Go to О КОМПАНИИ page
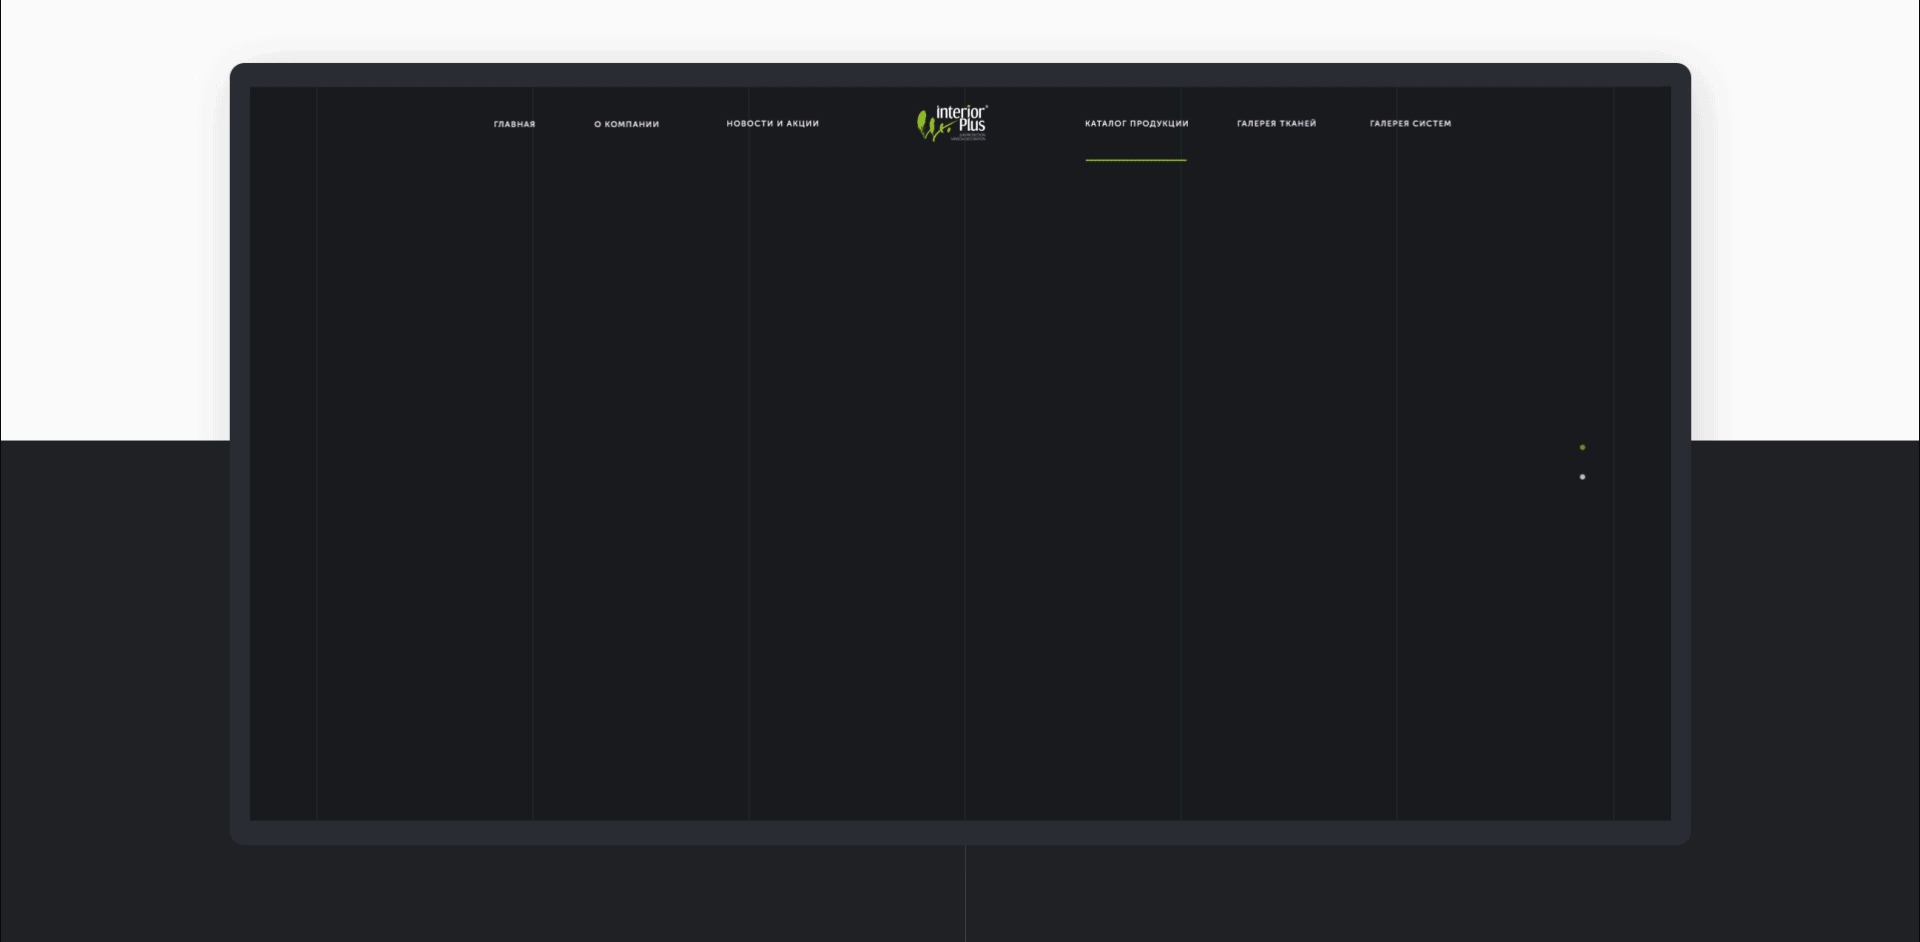1920x942 pixels. click(626, 124)
